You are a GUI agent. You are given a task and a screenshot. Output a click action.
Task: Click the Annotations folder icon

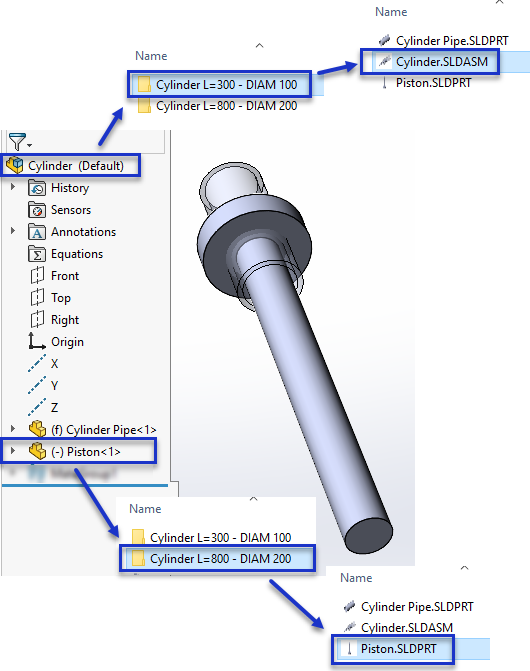(37, 232)
